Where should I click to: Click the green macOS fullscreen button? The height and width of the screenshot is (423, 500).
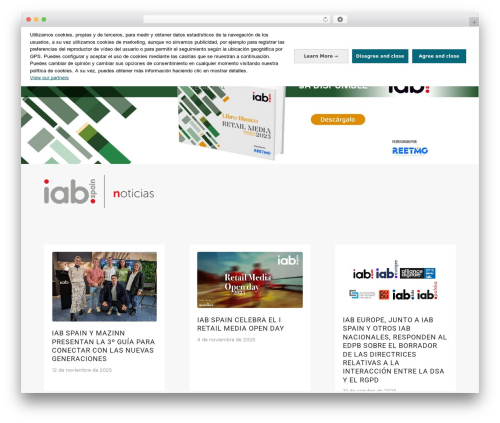44,20
